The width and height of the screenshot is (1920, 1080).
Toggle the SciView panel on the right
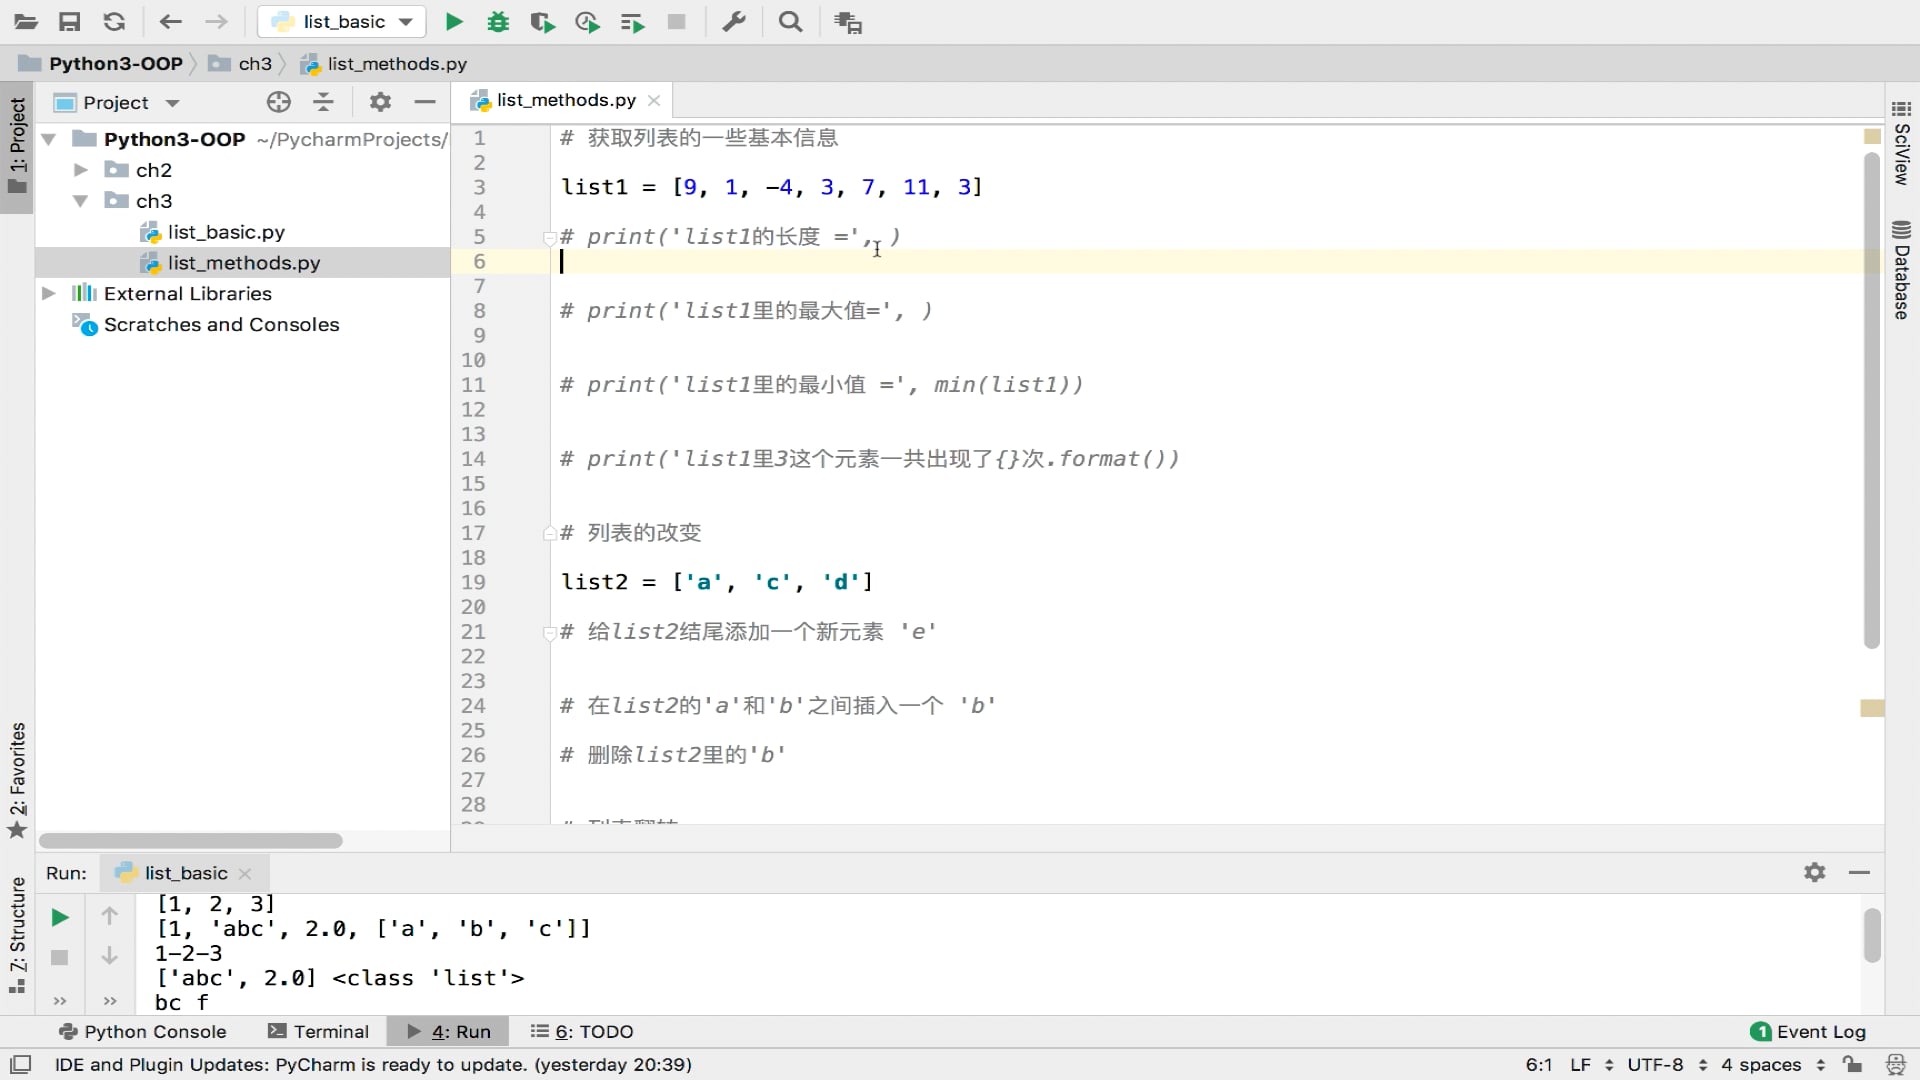[x=1901, y=150]
